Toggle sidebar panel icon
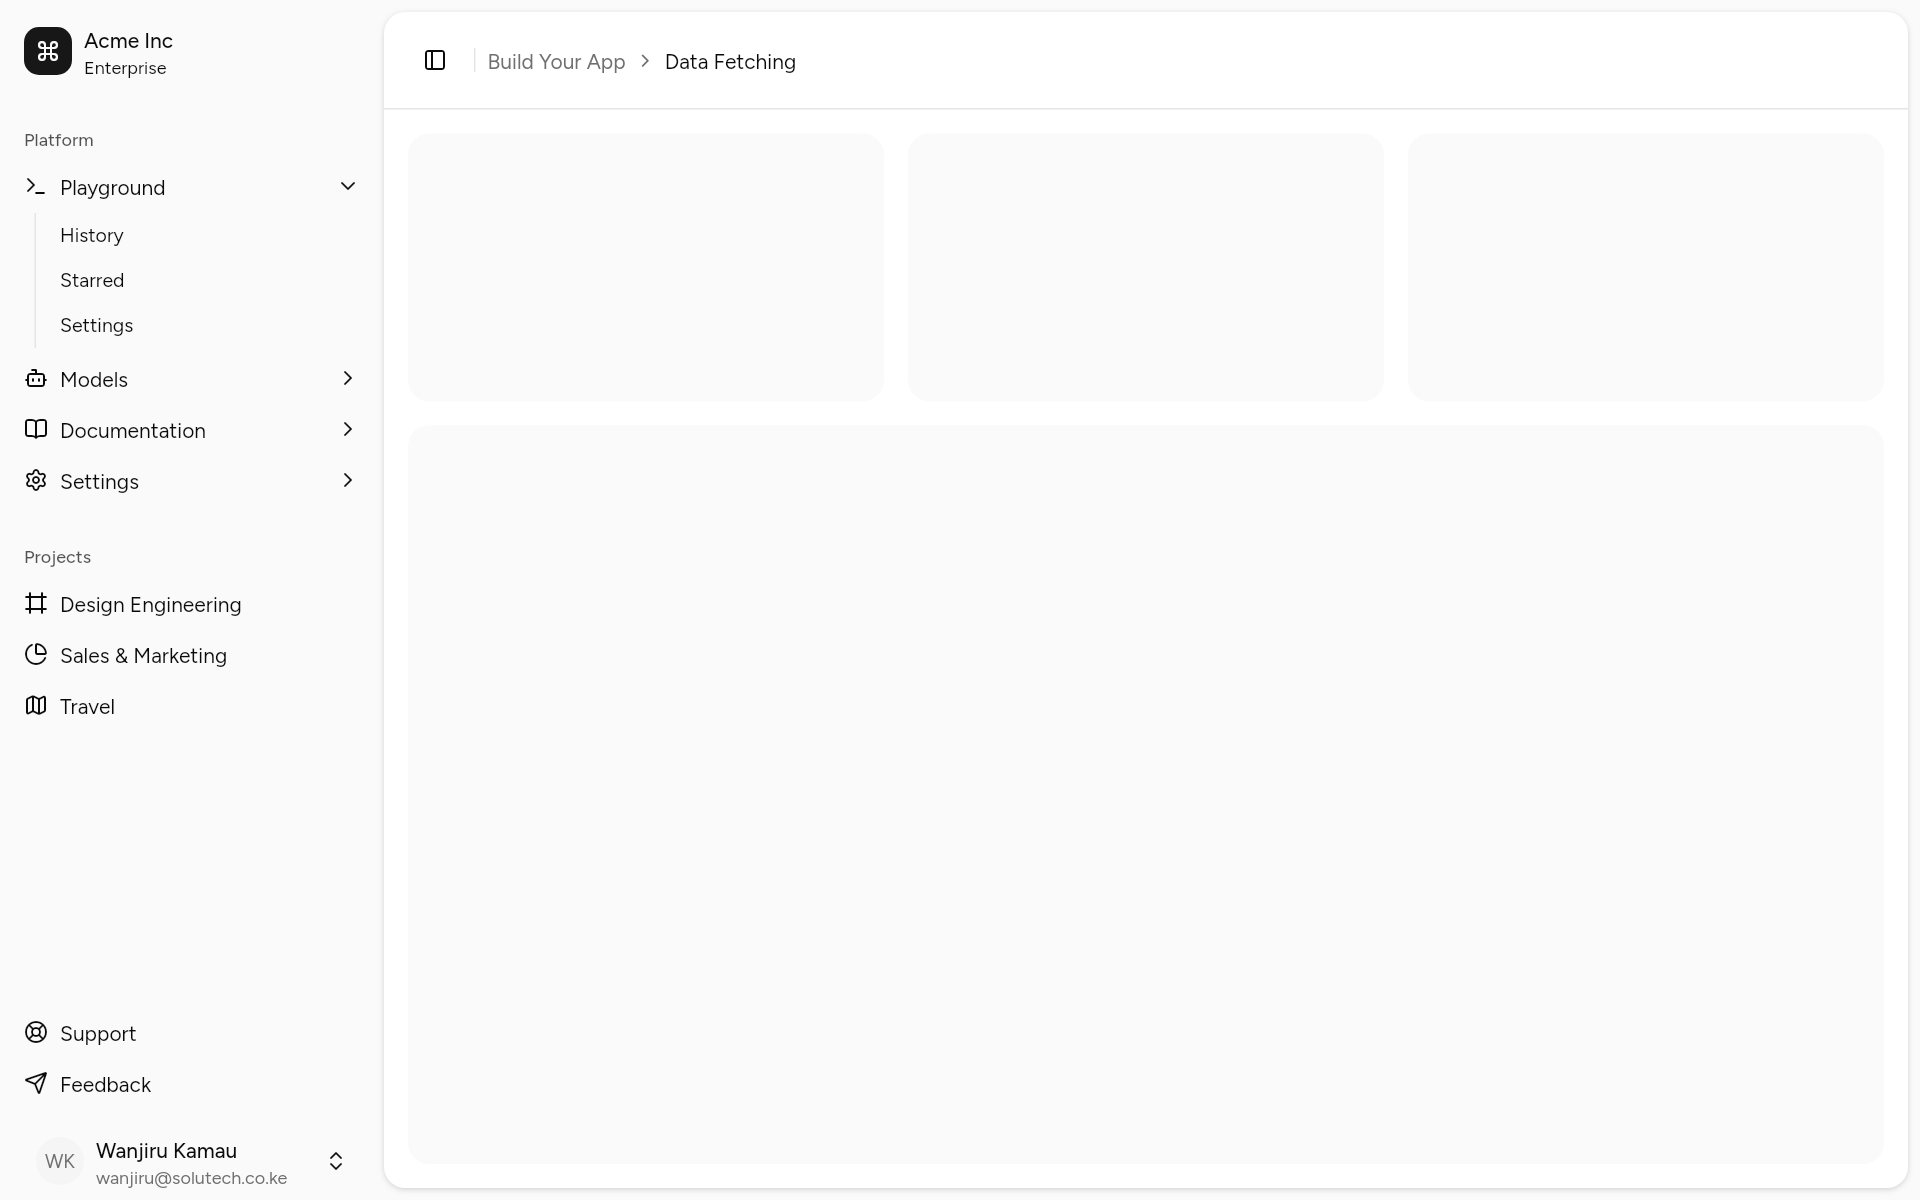1920x1200 pixels. click(x=435, y=61)
